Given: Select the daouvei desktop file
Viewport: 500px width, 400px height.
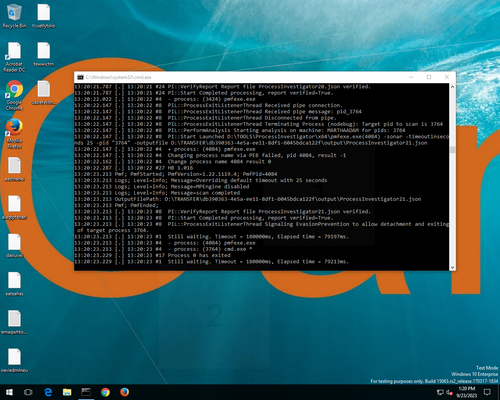Looking at the screenshot, I should [14, 246].
